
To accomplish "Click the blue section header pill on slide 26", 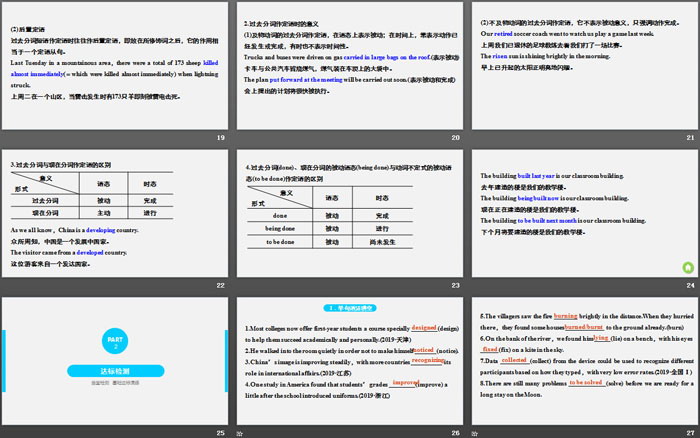I will (x=352, y=307).
